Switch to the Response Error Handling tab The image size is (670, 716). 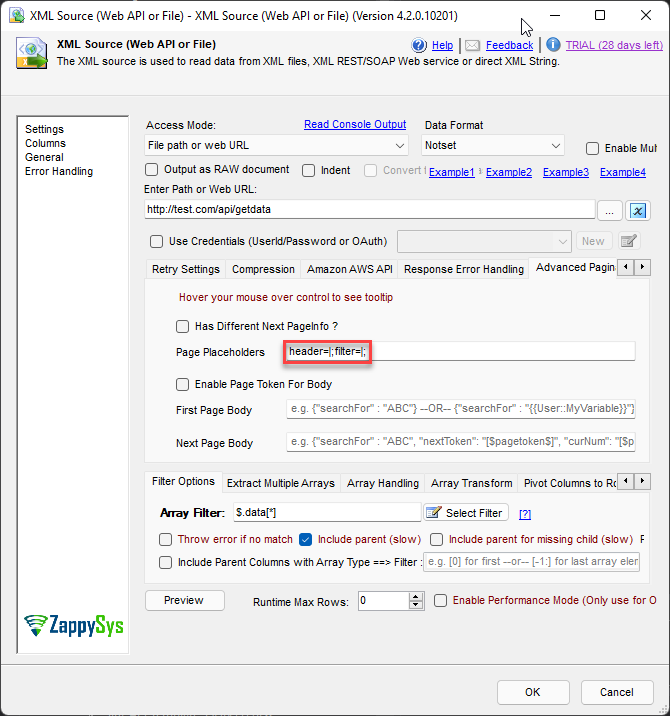(x=463, y=269)
